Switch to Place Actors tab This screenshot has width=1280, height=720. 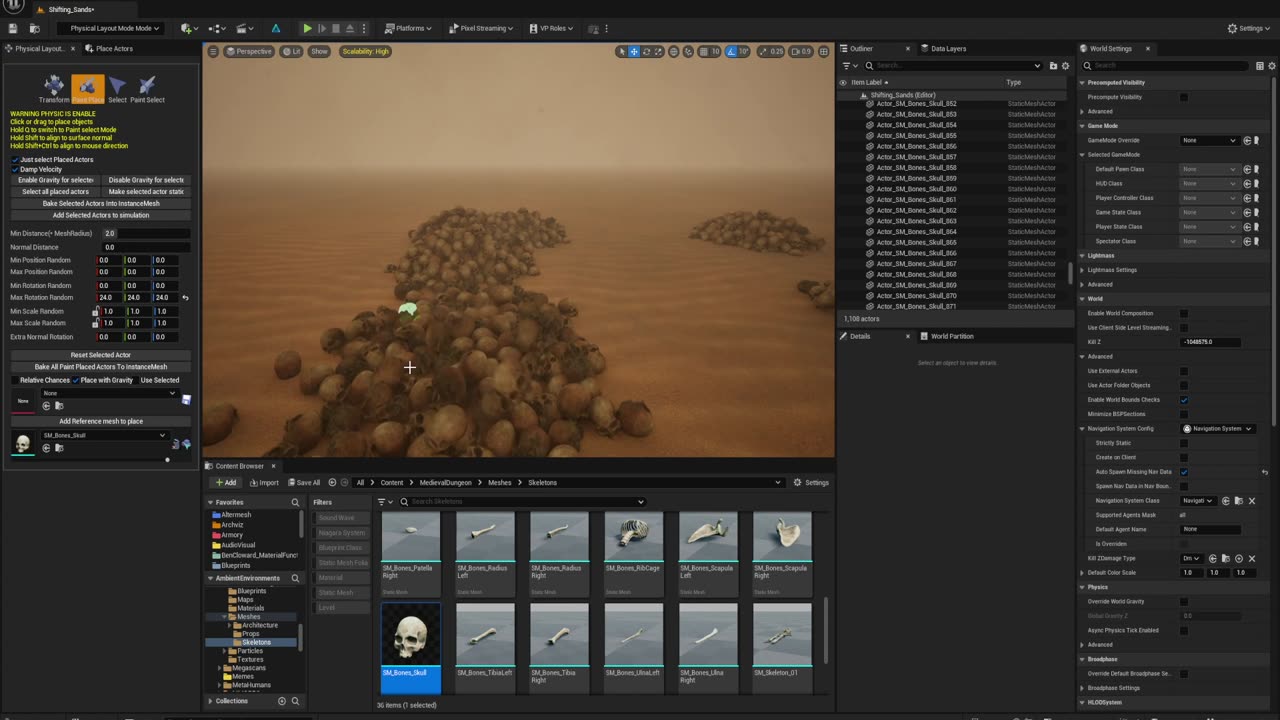click(108, 49)
